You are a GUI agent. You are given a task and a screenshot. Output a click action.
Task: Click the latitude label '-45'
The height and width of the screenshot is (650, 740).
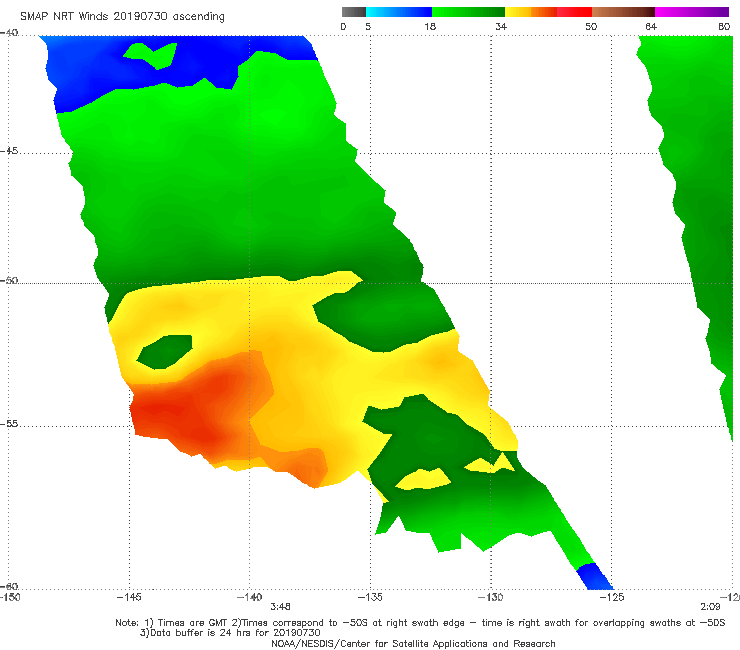coord(9,151)
